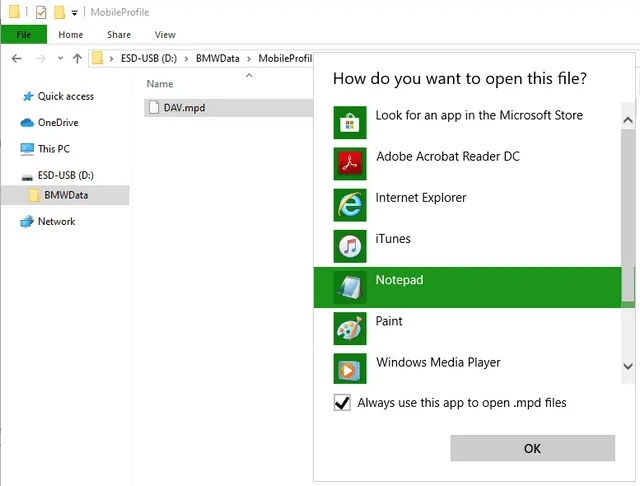Click the iTunes music note icon

point(350,246)
